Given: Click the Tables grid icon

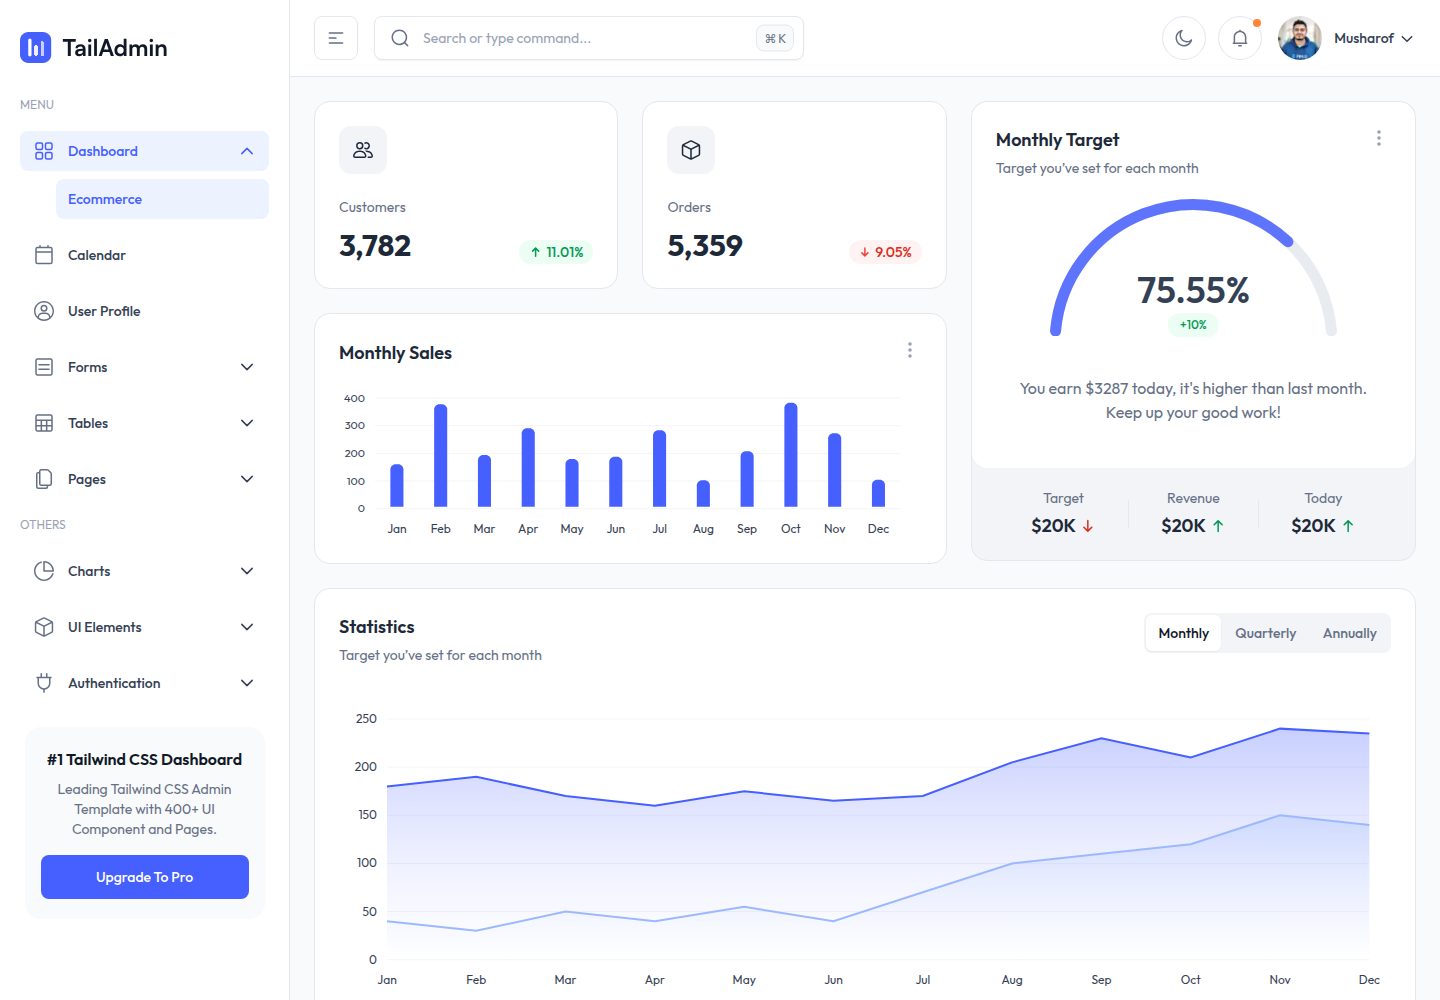Looking at the screenshot, I should 44,423.
